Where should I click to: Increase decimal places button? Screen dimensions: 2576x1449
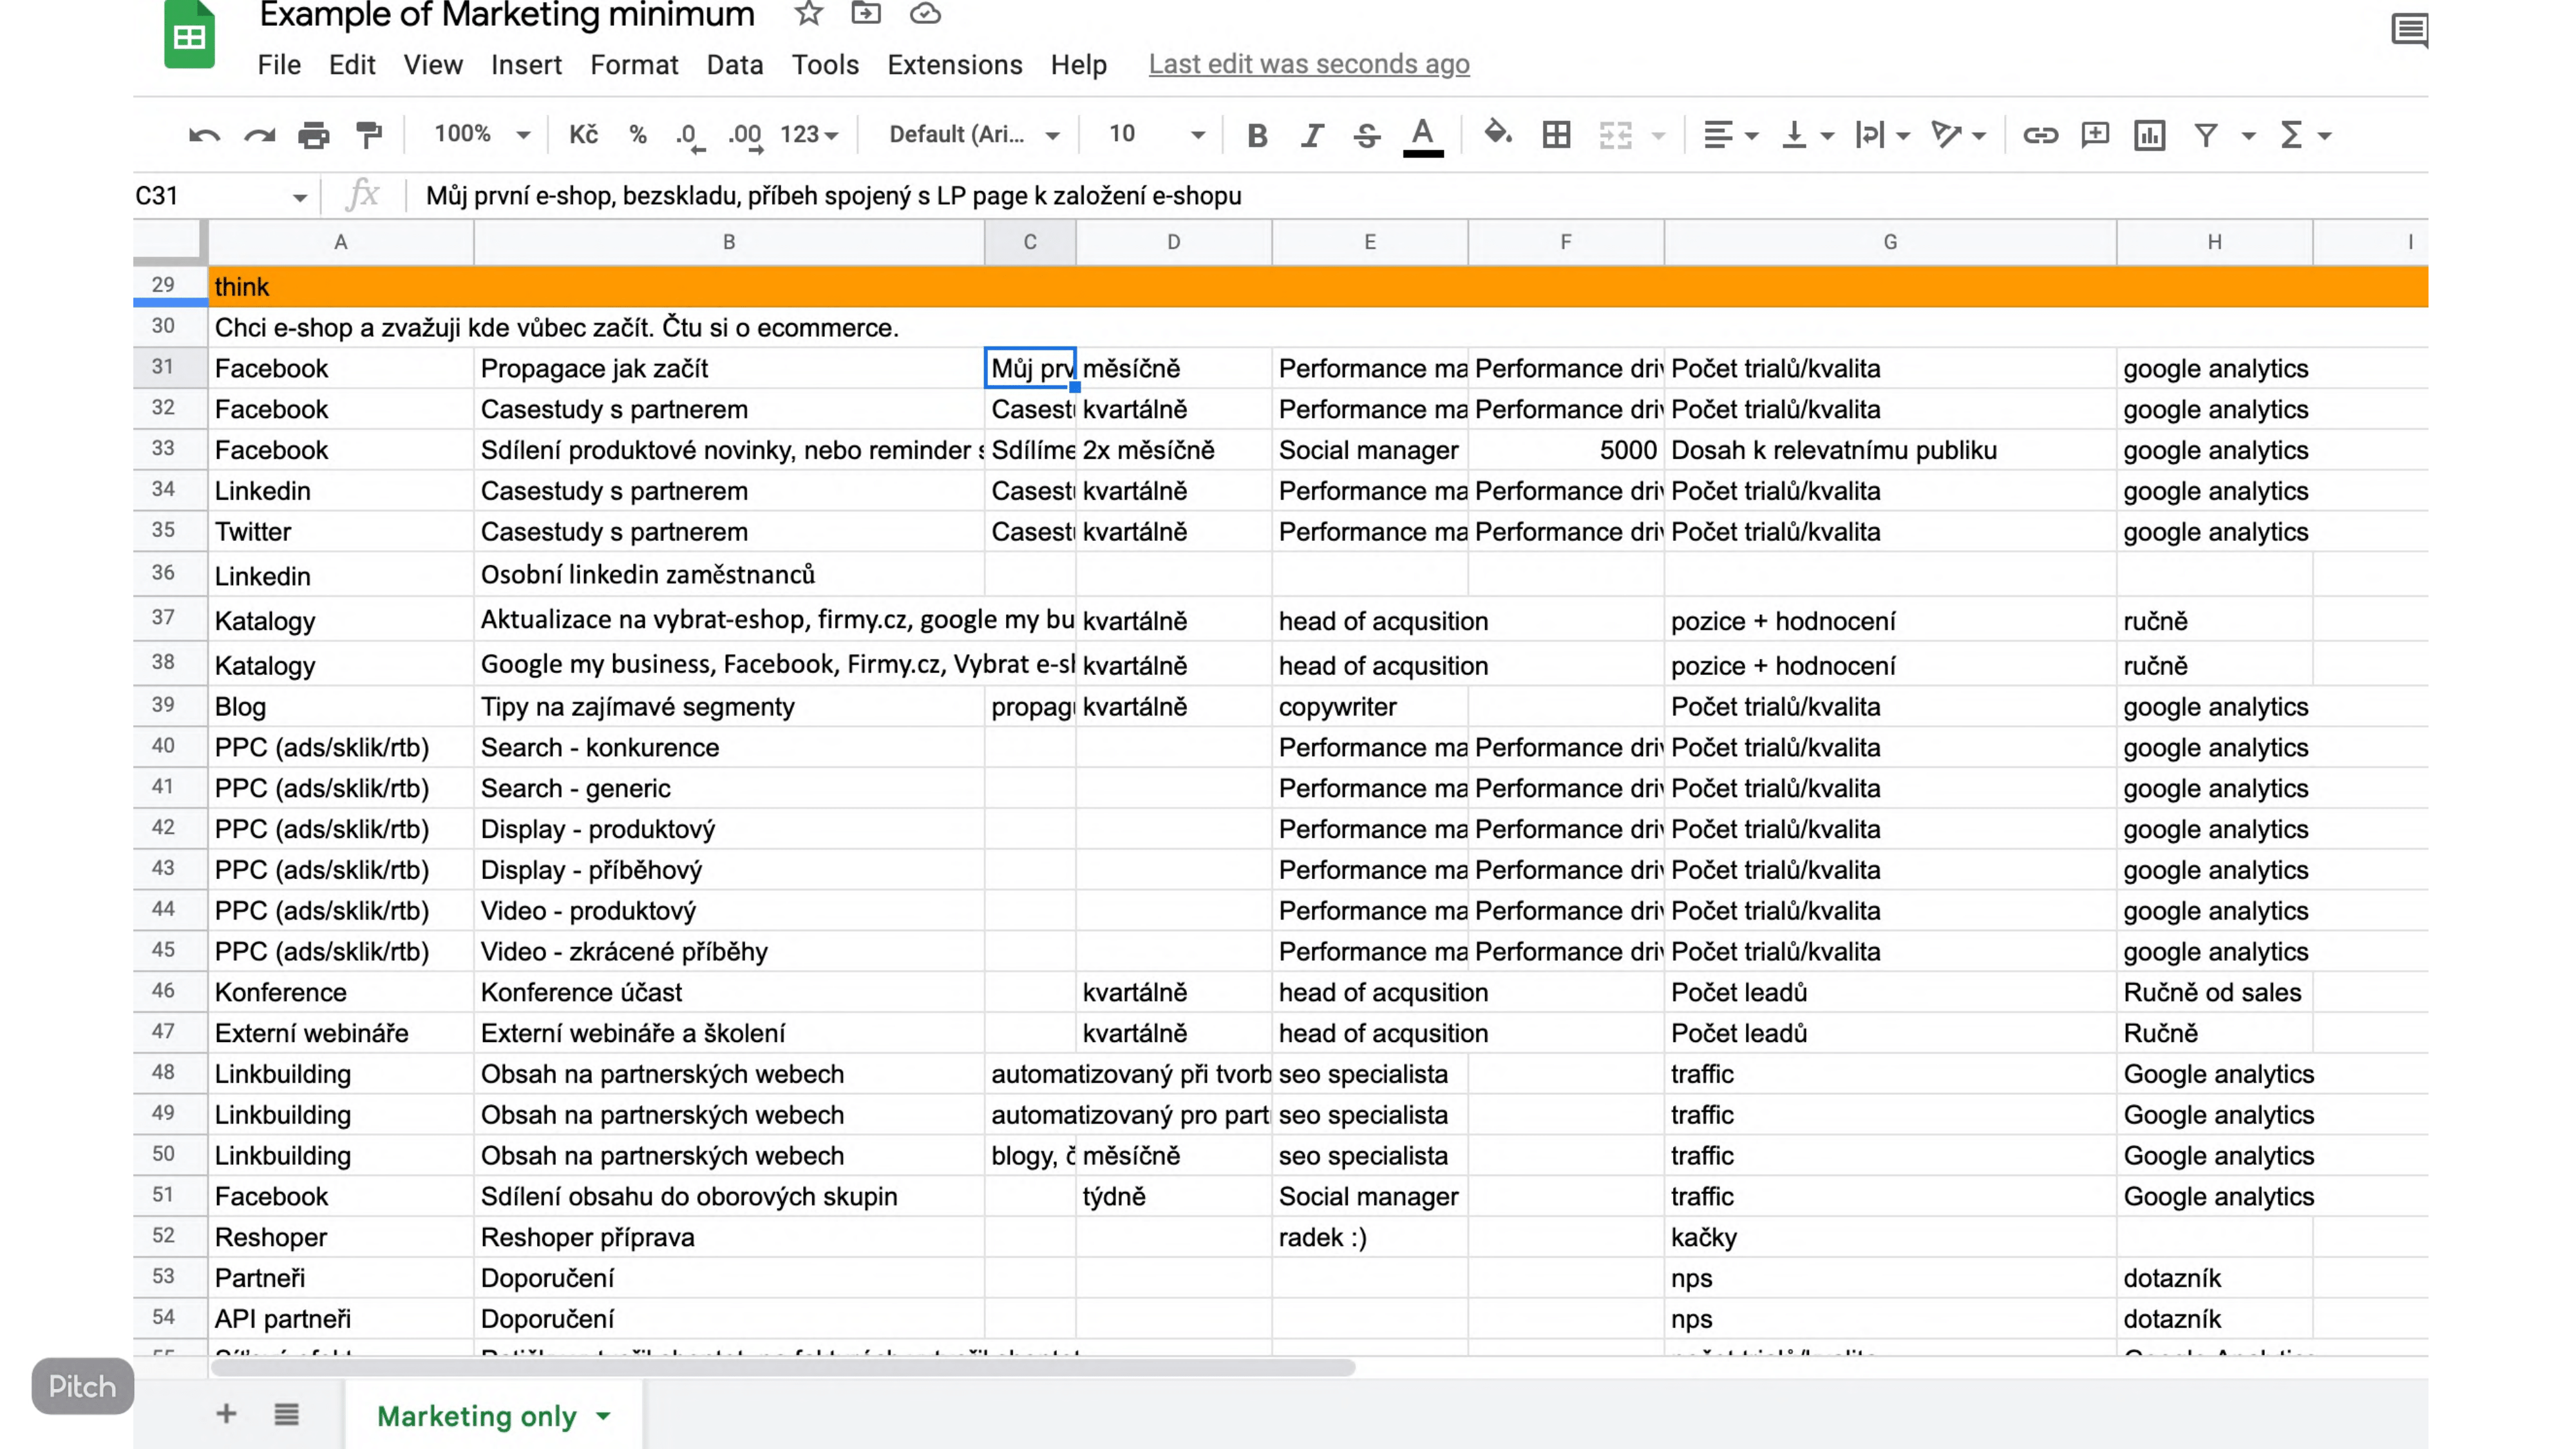click(745, 136)
